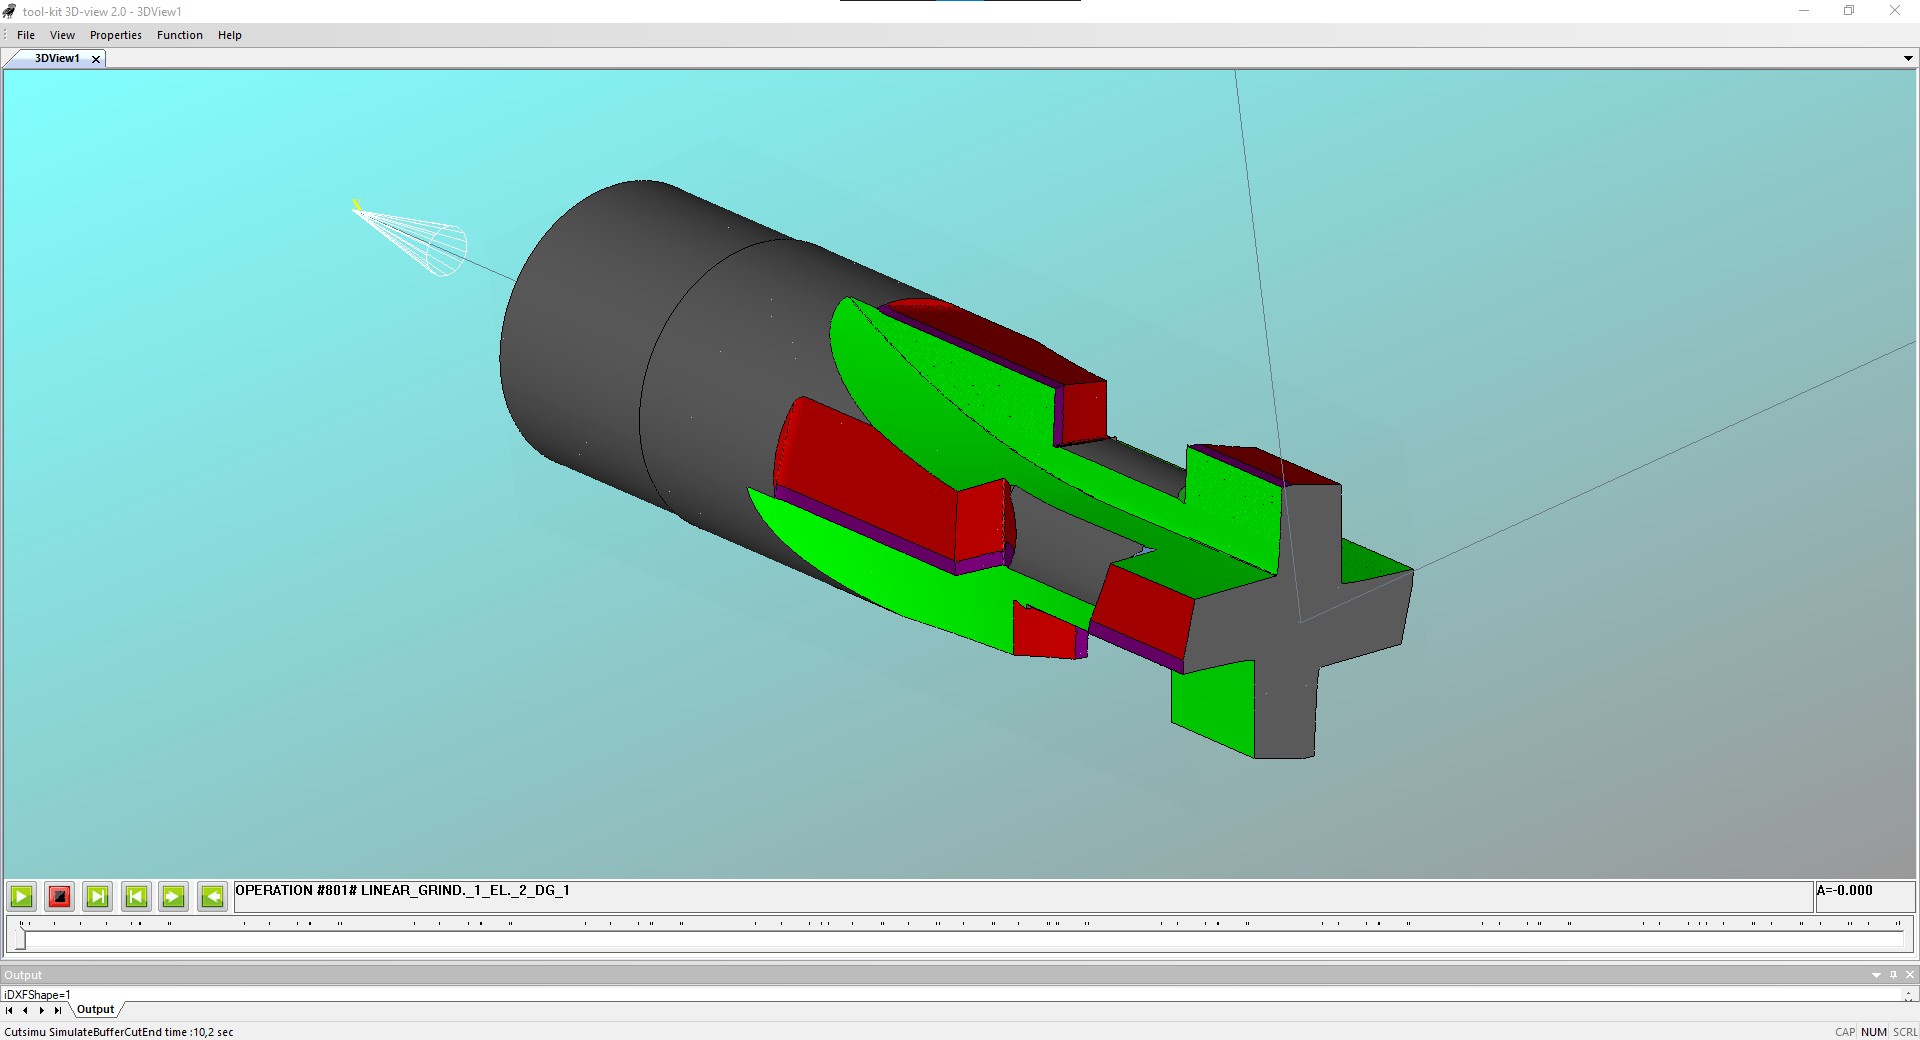Open the Output panel options dropdown arrow
The height and width of the screenshot is (1040, 1920).
1876,975
